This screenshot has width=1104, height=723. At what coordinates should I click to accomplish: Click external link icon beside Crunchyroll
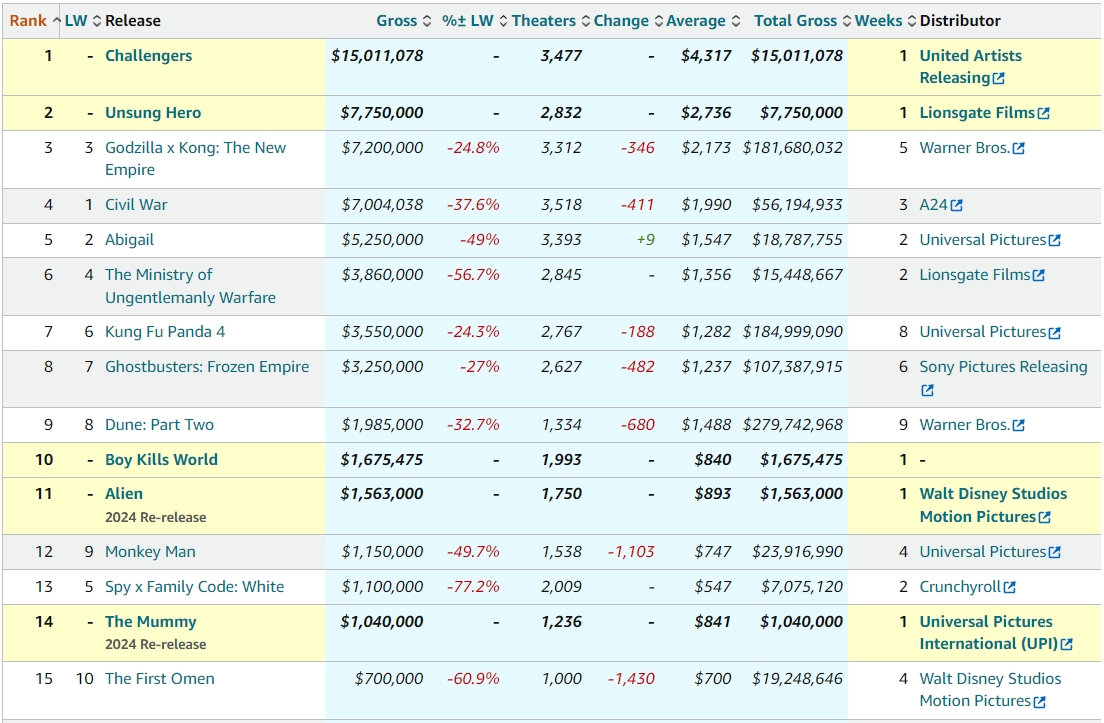[x=1010, y=588]
